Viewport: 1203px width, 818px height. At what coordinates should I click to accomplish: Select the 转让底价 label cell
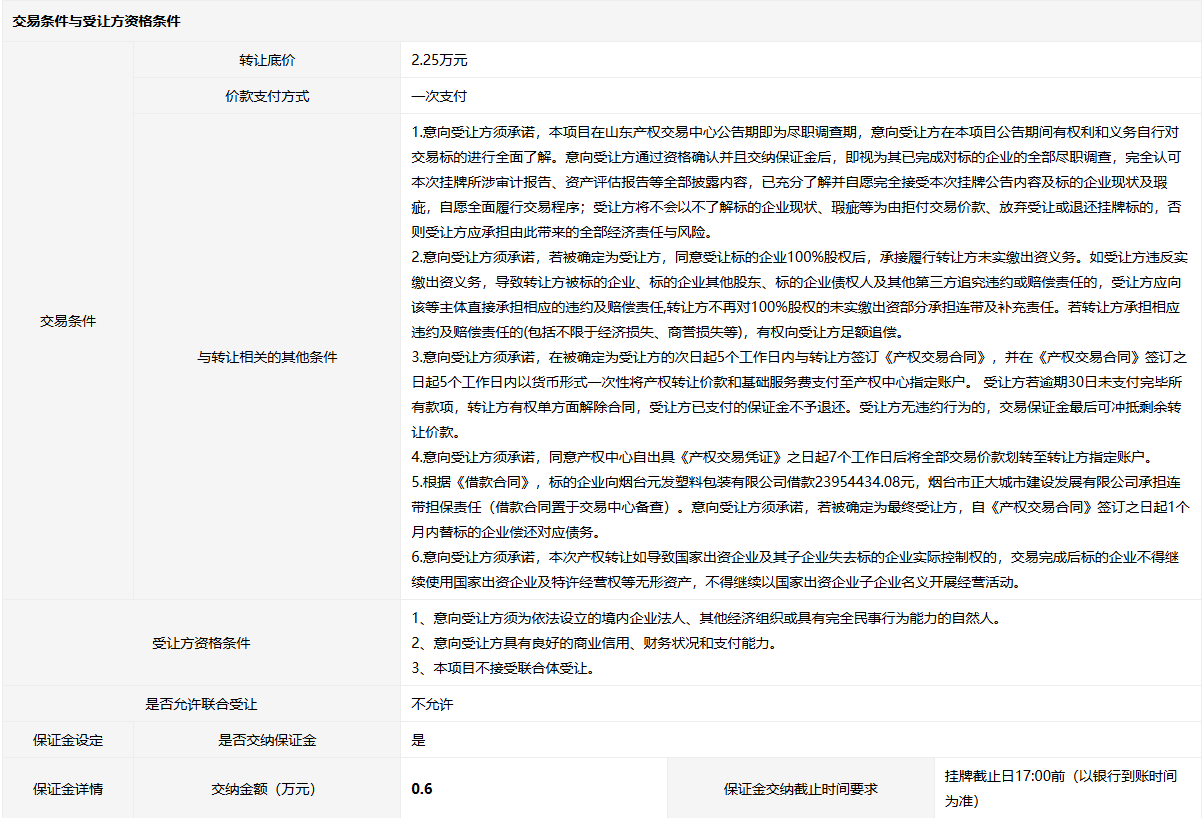(267, 60)
